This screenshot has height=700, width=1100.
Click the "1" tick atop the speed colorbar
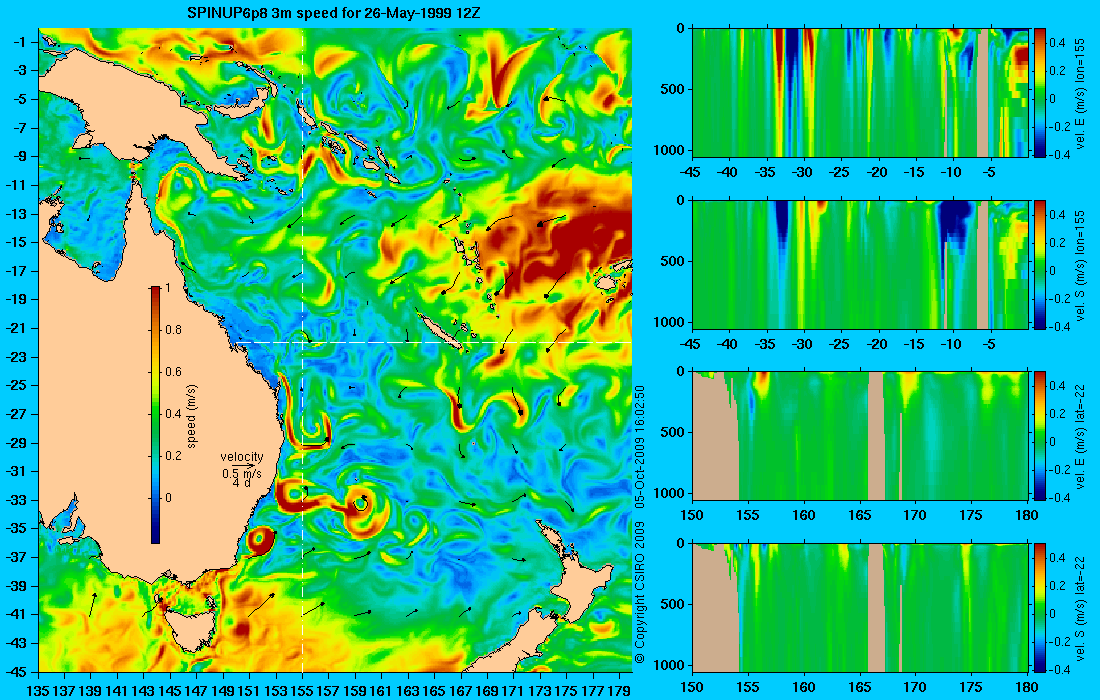click(x=168, y=288)
